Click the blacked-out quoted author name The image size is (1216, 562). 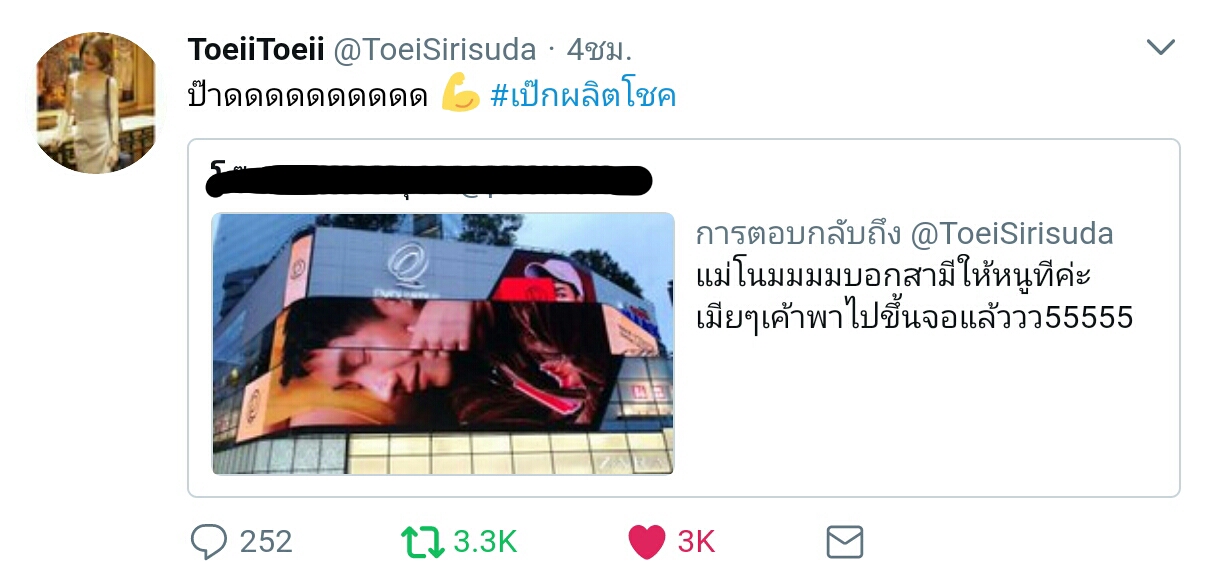(429, 178)
